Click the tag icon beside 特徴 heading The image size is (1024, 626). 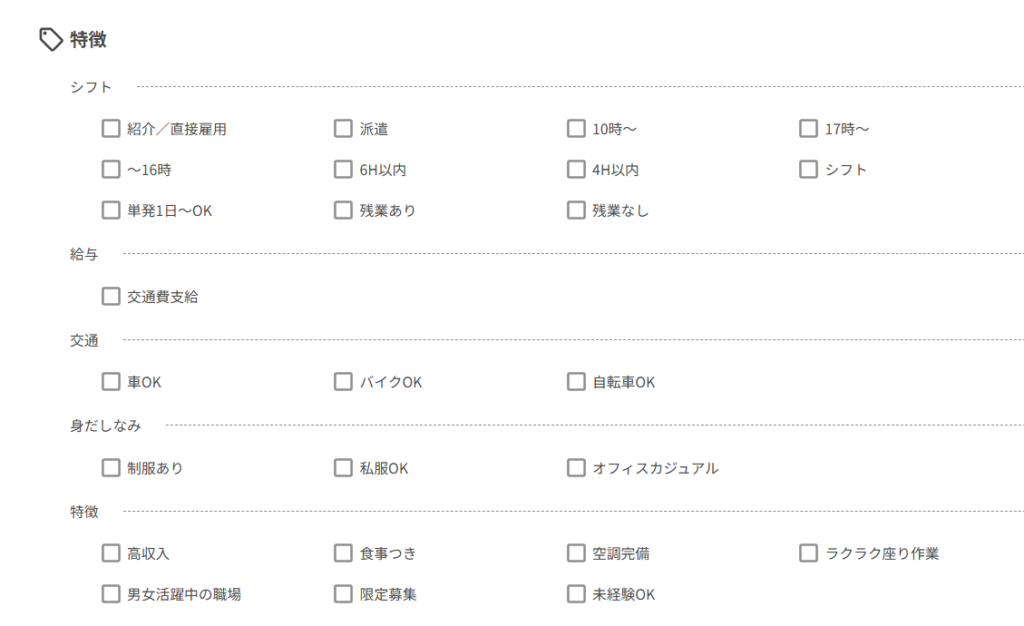click(x=50, y=40)
